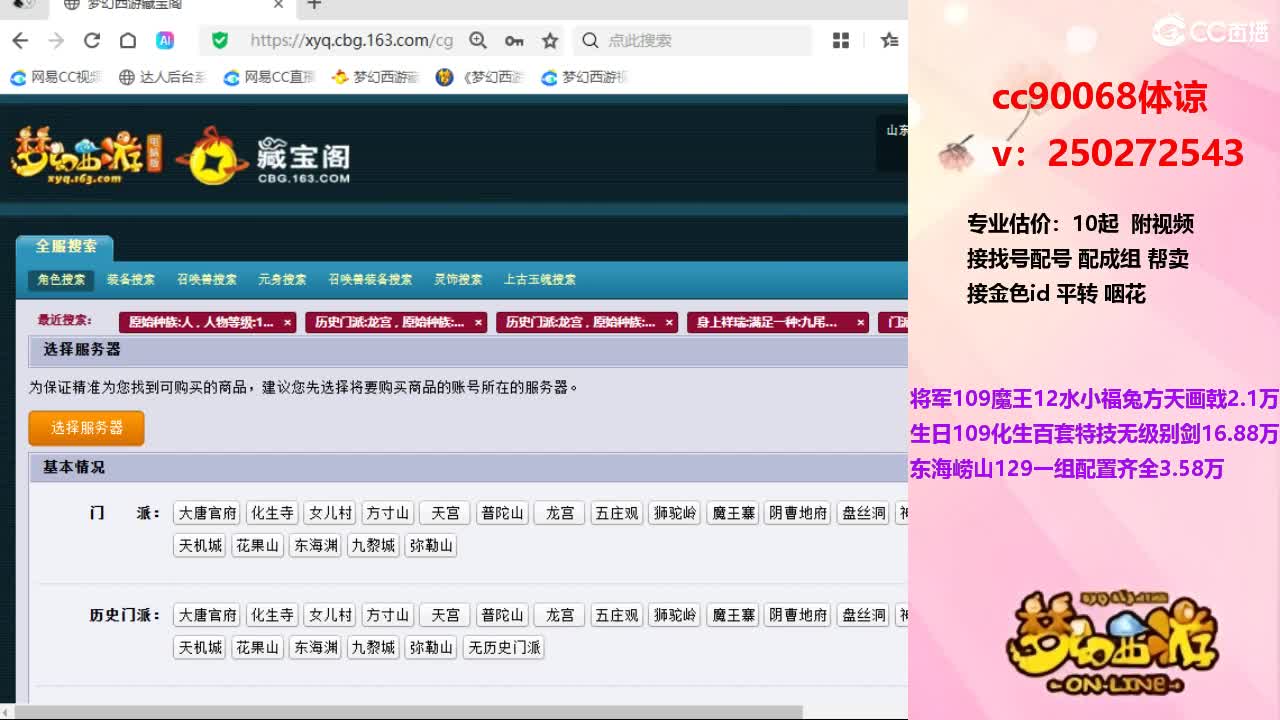This screenshot has width=1280, height=720.
Task: Open the AI assistant icon in toolbar
Action: click(165, 40)
